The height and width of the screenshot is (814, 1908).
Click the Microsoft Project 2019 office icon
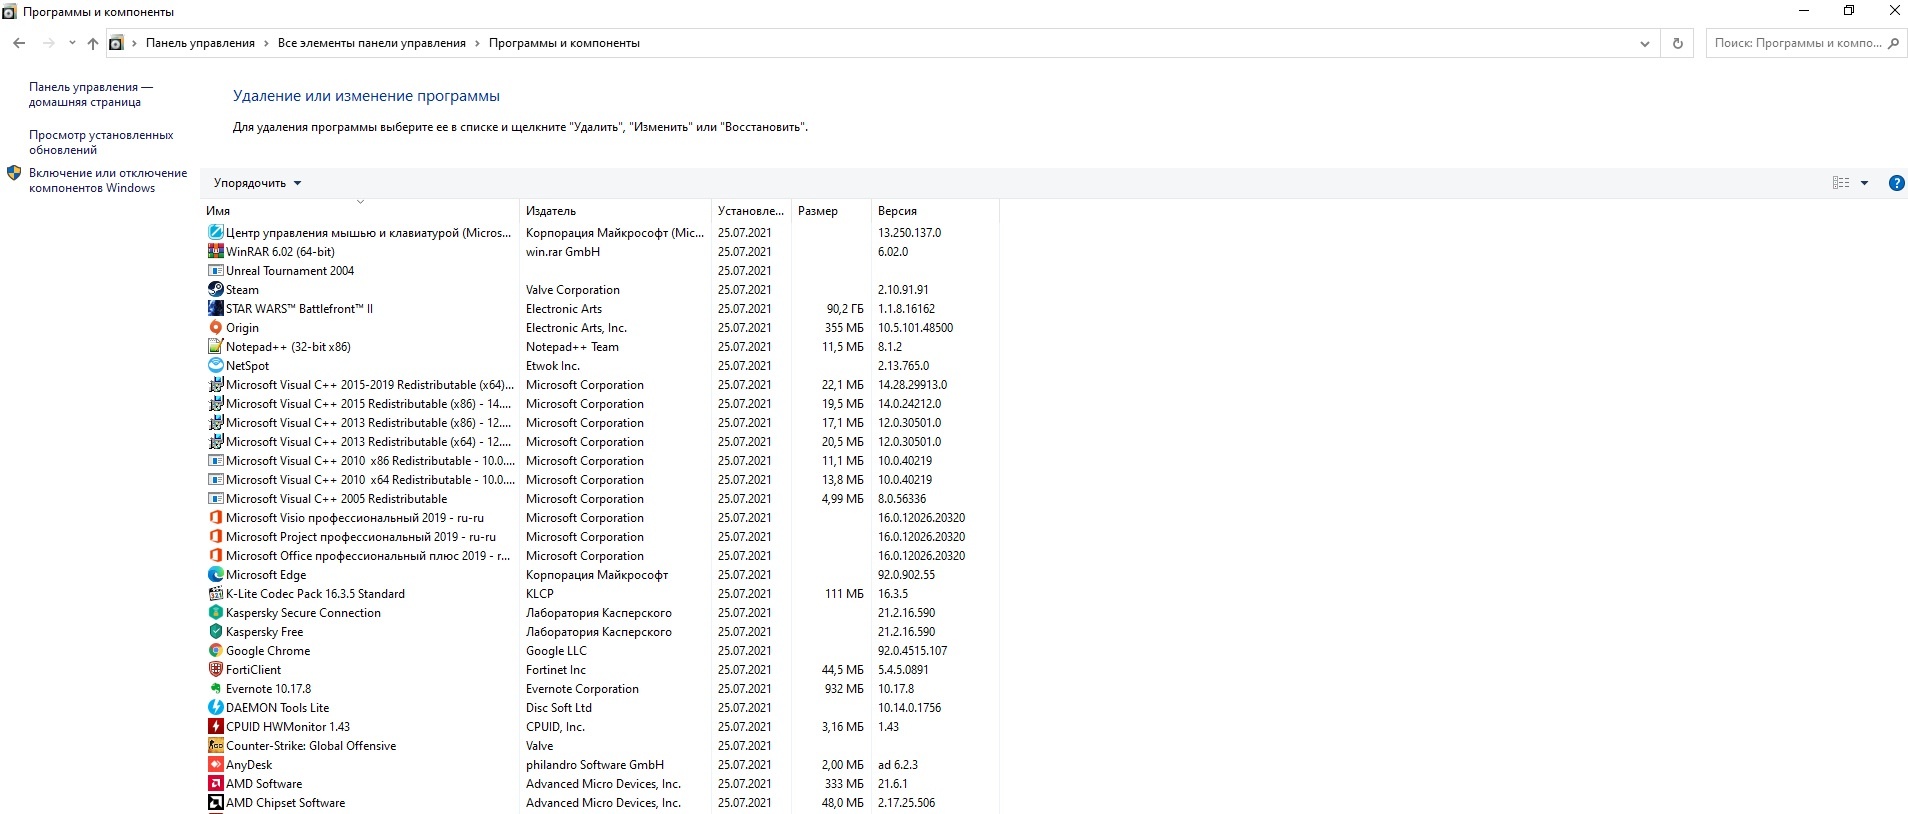click(215, 537)
